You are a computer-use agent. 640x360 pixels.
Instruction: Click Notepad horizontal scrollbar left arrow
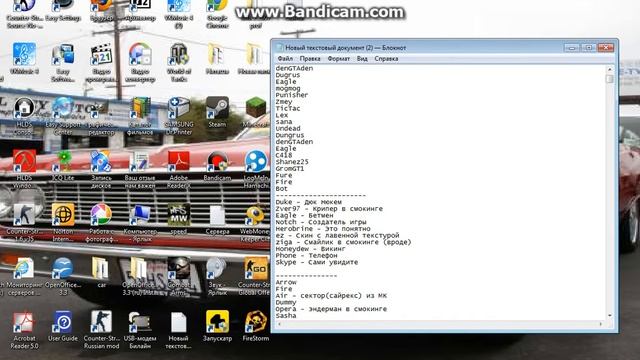(279, 324)
